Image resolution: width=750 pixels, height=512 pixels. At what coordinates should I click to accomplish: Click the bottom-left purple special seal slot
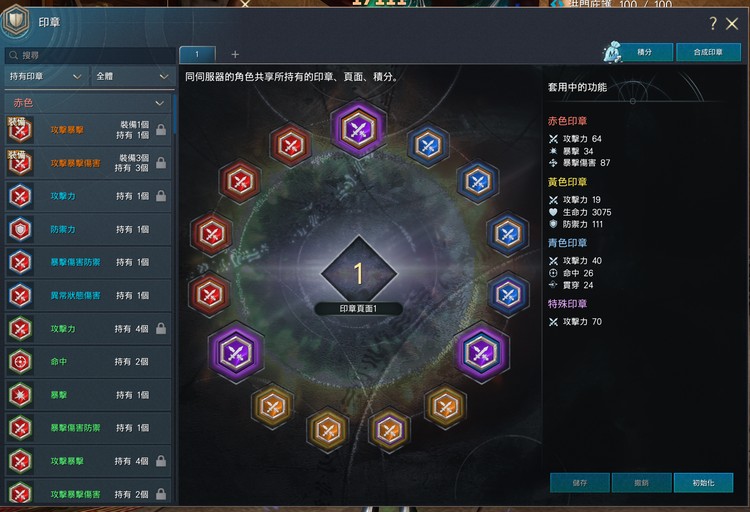236,352
